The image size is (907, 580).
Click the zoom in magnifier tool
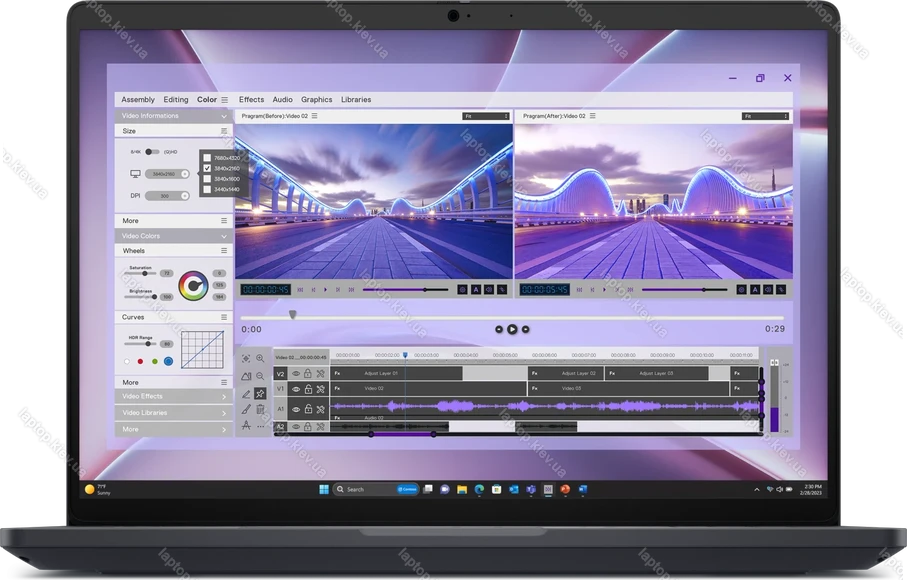pyautogui.click(x=260, y=358)
